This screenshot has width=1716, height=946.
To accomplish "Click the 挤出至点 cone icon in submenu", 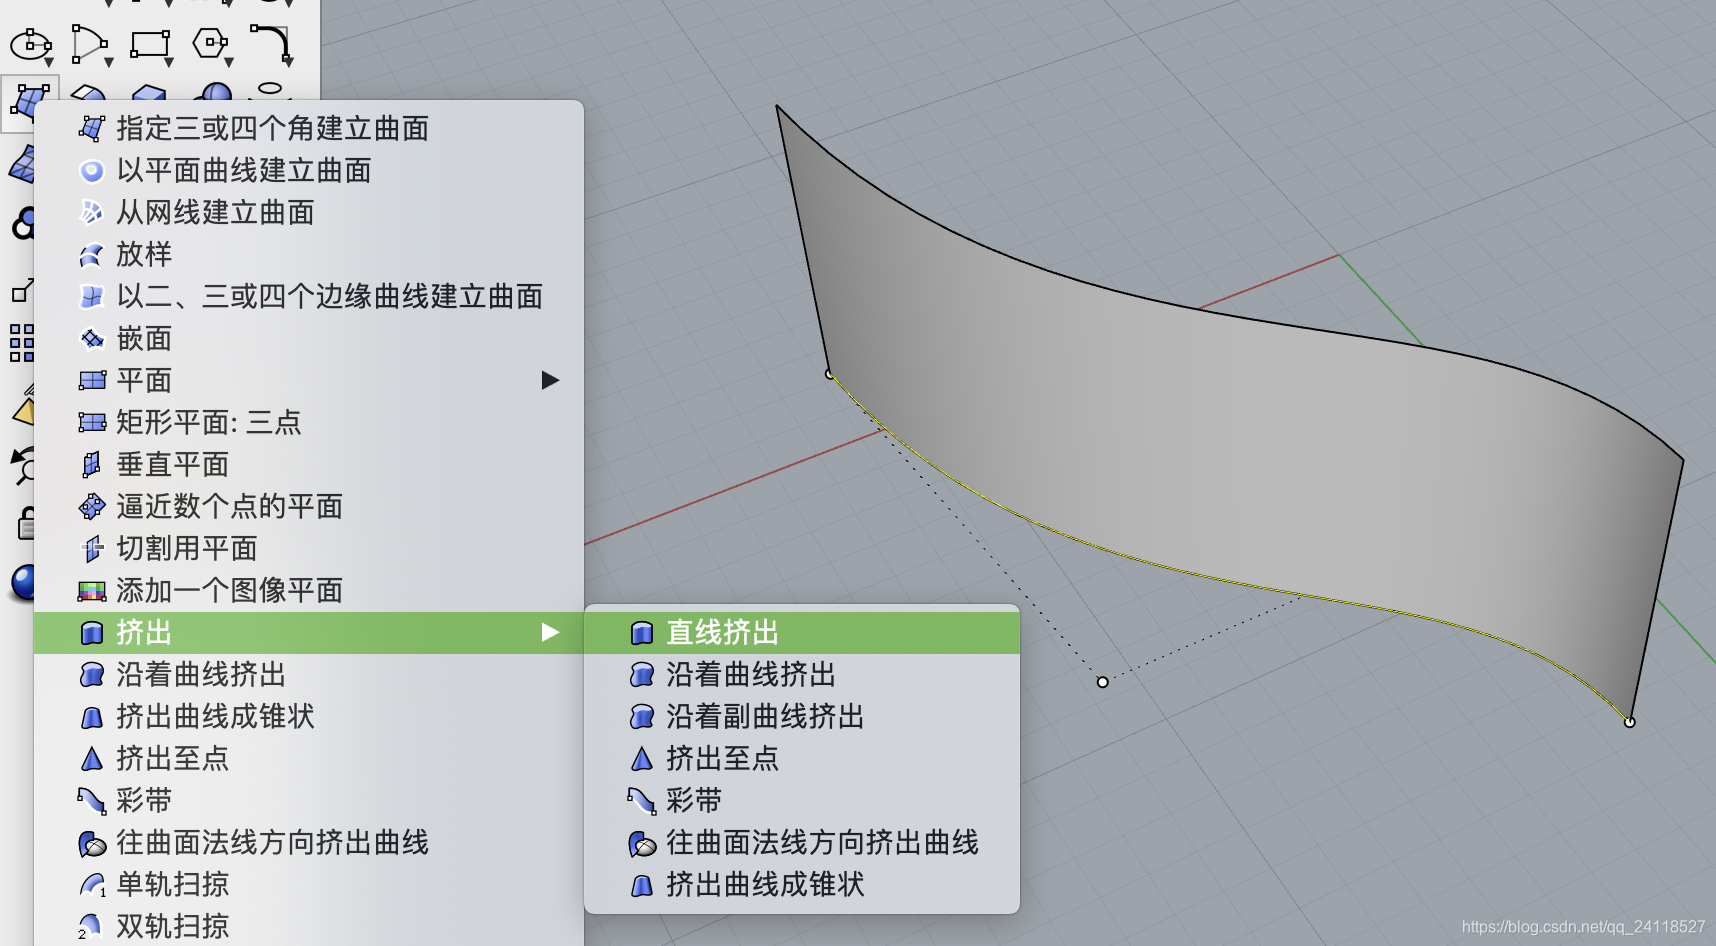I will point(642,759).
